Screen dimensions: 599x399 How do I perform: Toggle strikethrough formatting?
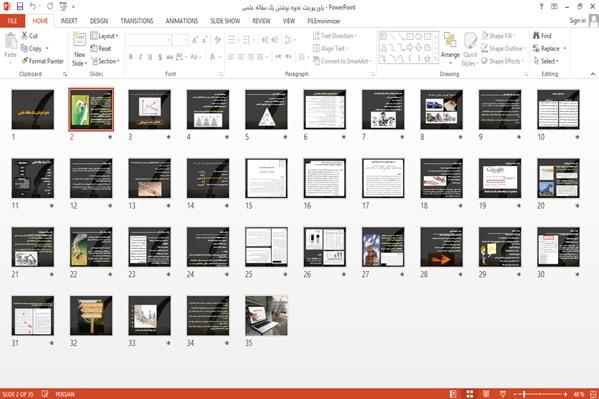[x=169, y=57]
